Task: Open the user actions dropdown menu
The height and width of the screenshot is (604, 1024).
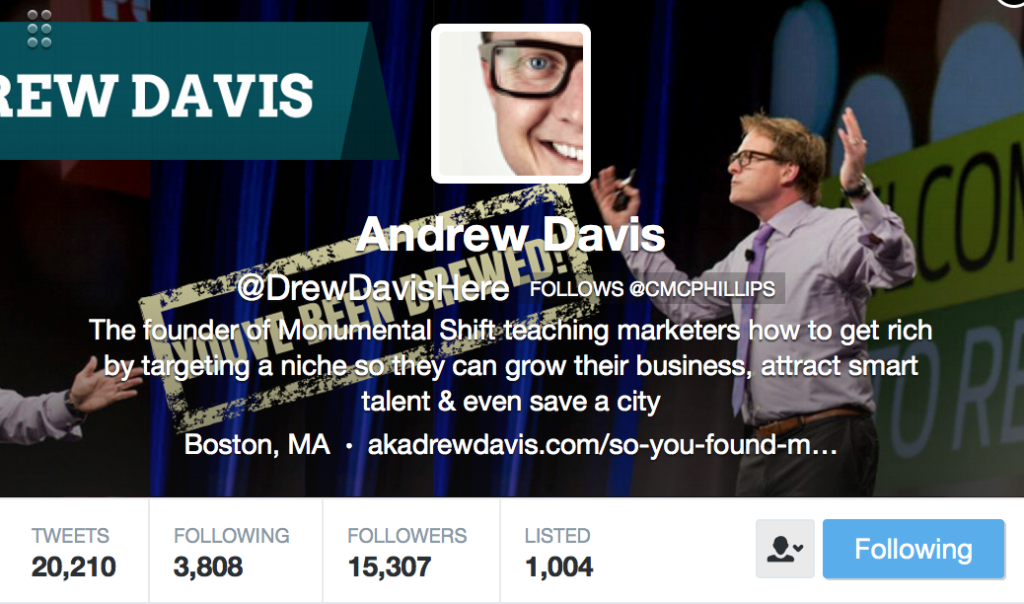Action: coord(785,549)
